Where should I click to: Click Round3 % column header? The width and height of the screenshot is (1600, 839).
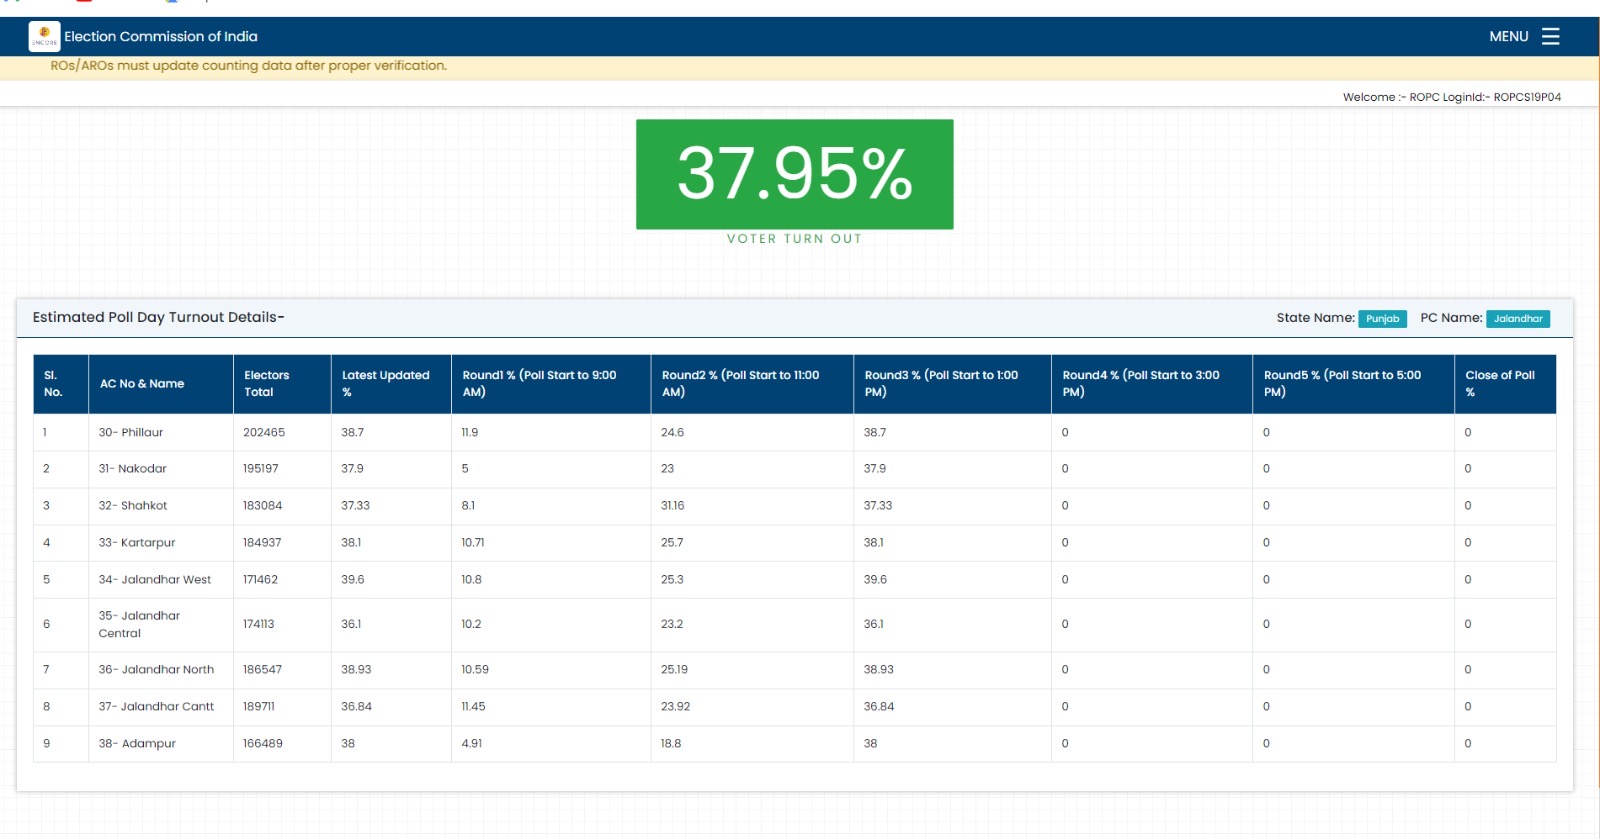952,384
